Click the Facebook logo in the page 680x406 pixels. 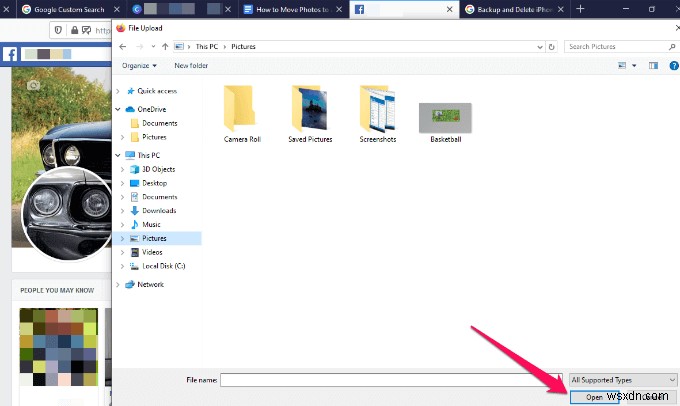point(10,54)
